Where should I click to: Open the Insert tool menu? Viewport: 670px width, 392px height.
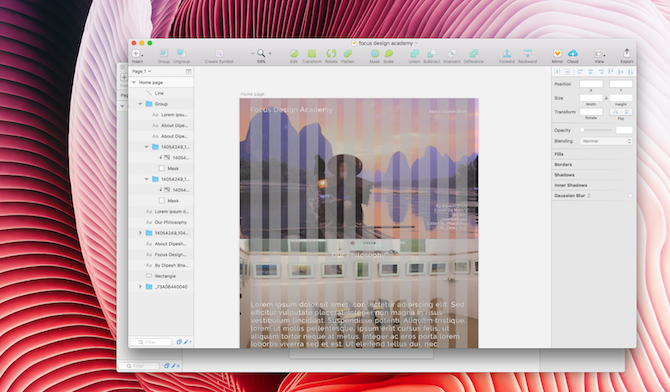(137, 53)
